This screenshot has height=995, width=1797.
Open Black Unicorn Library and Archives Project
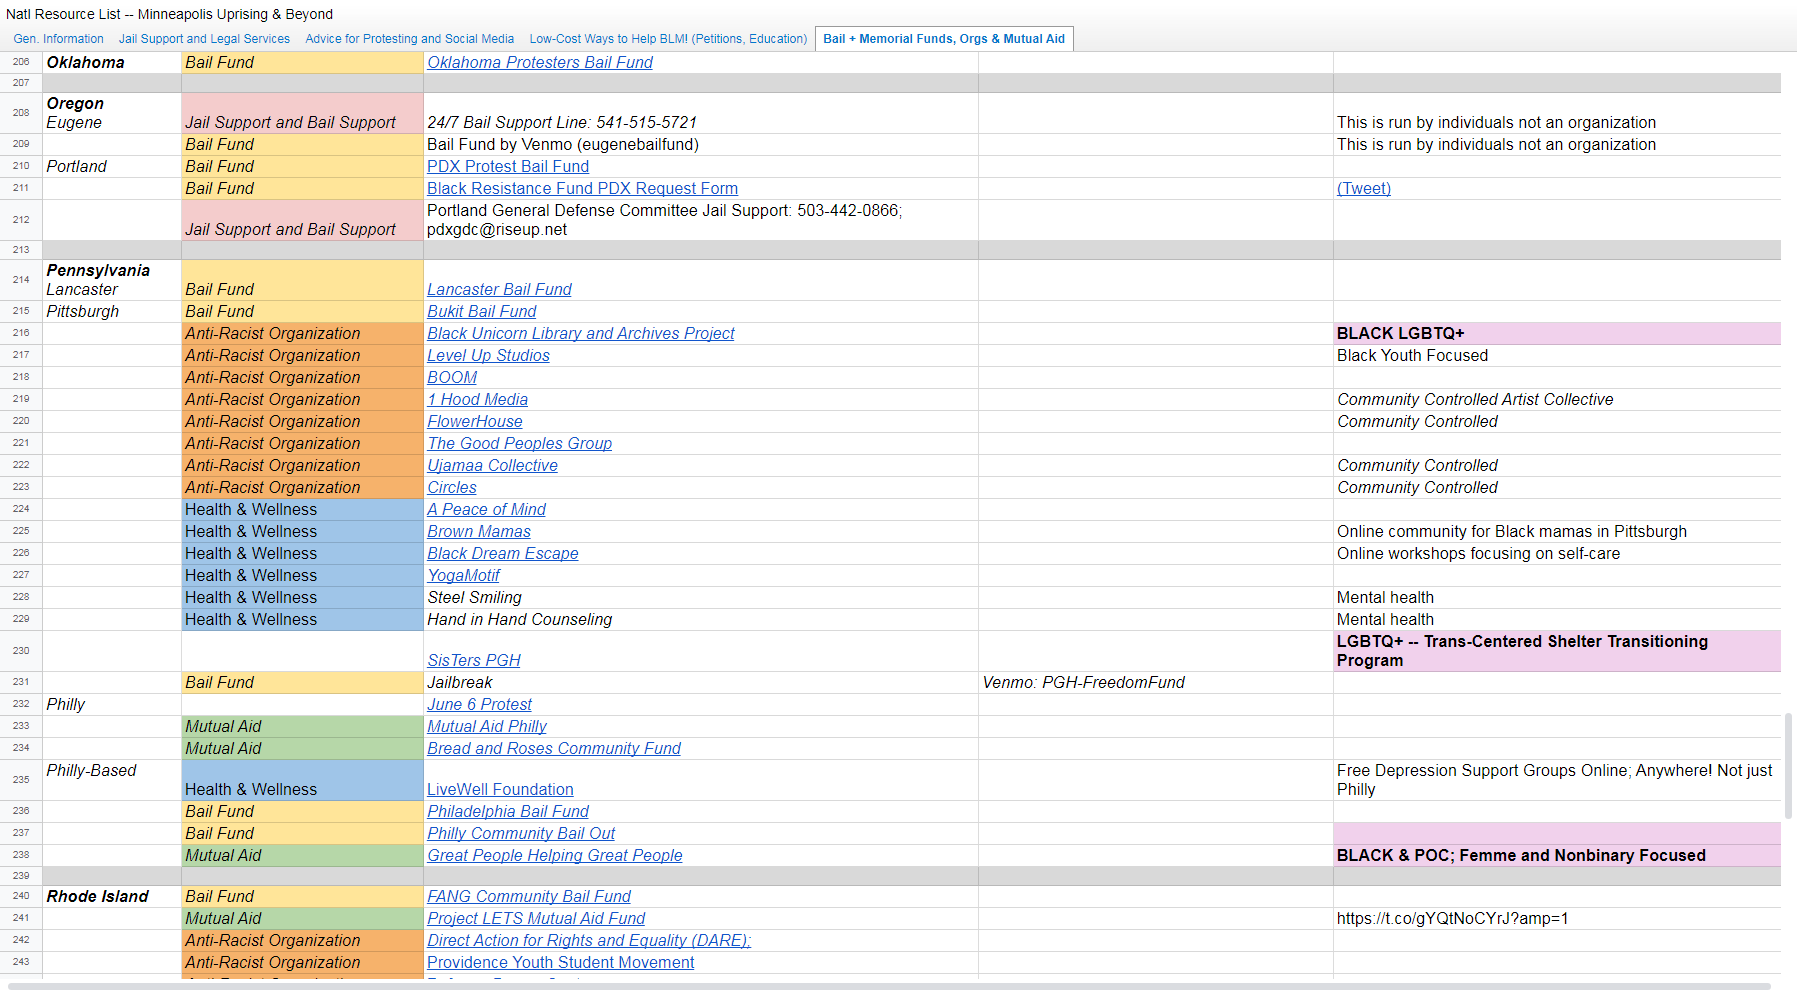(x=581, y=333)
